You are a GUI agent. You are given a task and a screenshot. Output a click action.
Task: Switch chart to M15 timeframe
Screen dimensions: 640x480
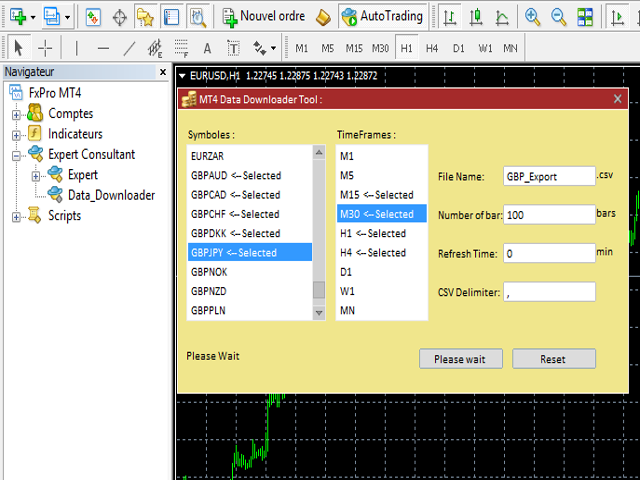click(x=354, y=48)
